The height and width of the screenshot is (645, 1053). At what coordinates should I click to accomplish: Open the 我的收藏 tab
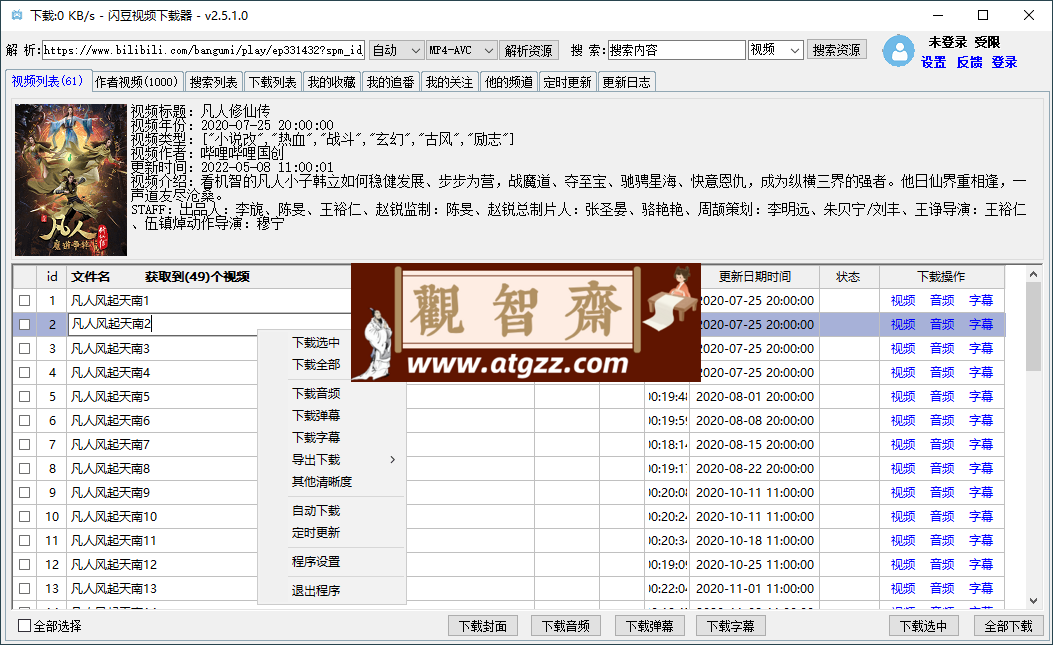click(x=332, y=82)
